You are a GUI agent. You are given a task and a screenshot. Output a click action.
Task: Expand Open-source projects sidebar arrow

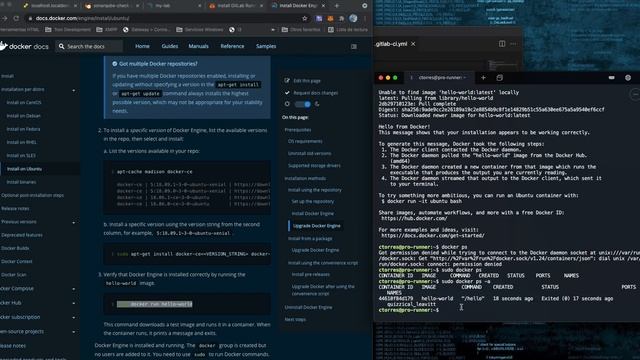74,332
